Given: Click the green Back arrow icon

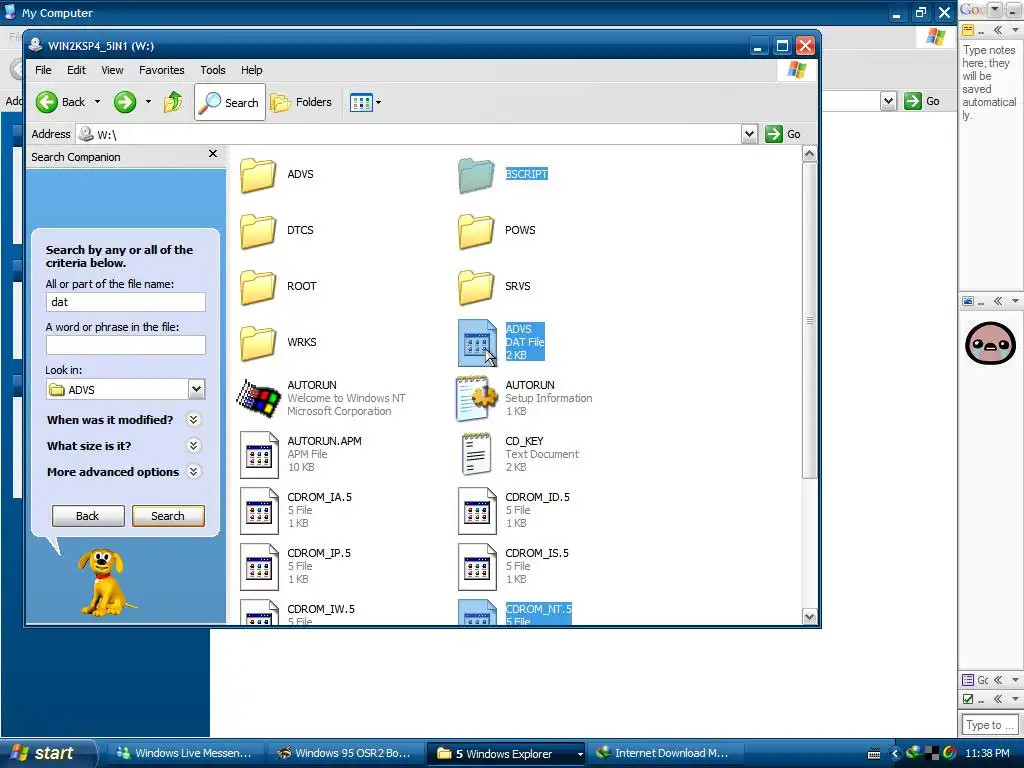Looking at the screenshot, I should pyautogui.click(x=46, y=102).
